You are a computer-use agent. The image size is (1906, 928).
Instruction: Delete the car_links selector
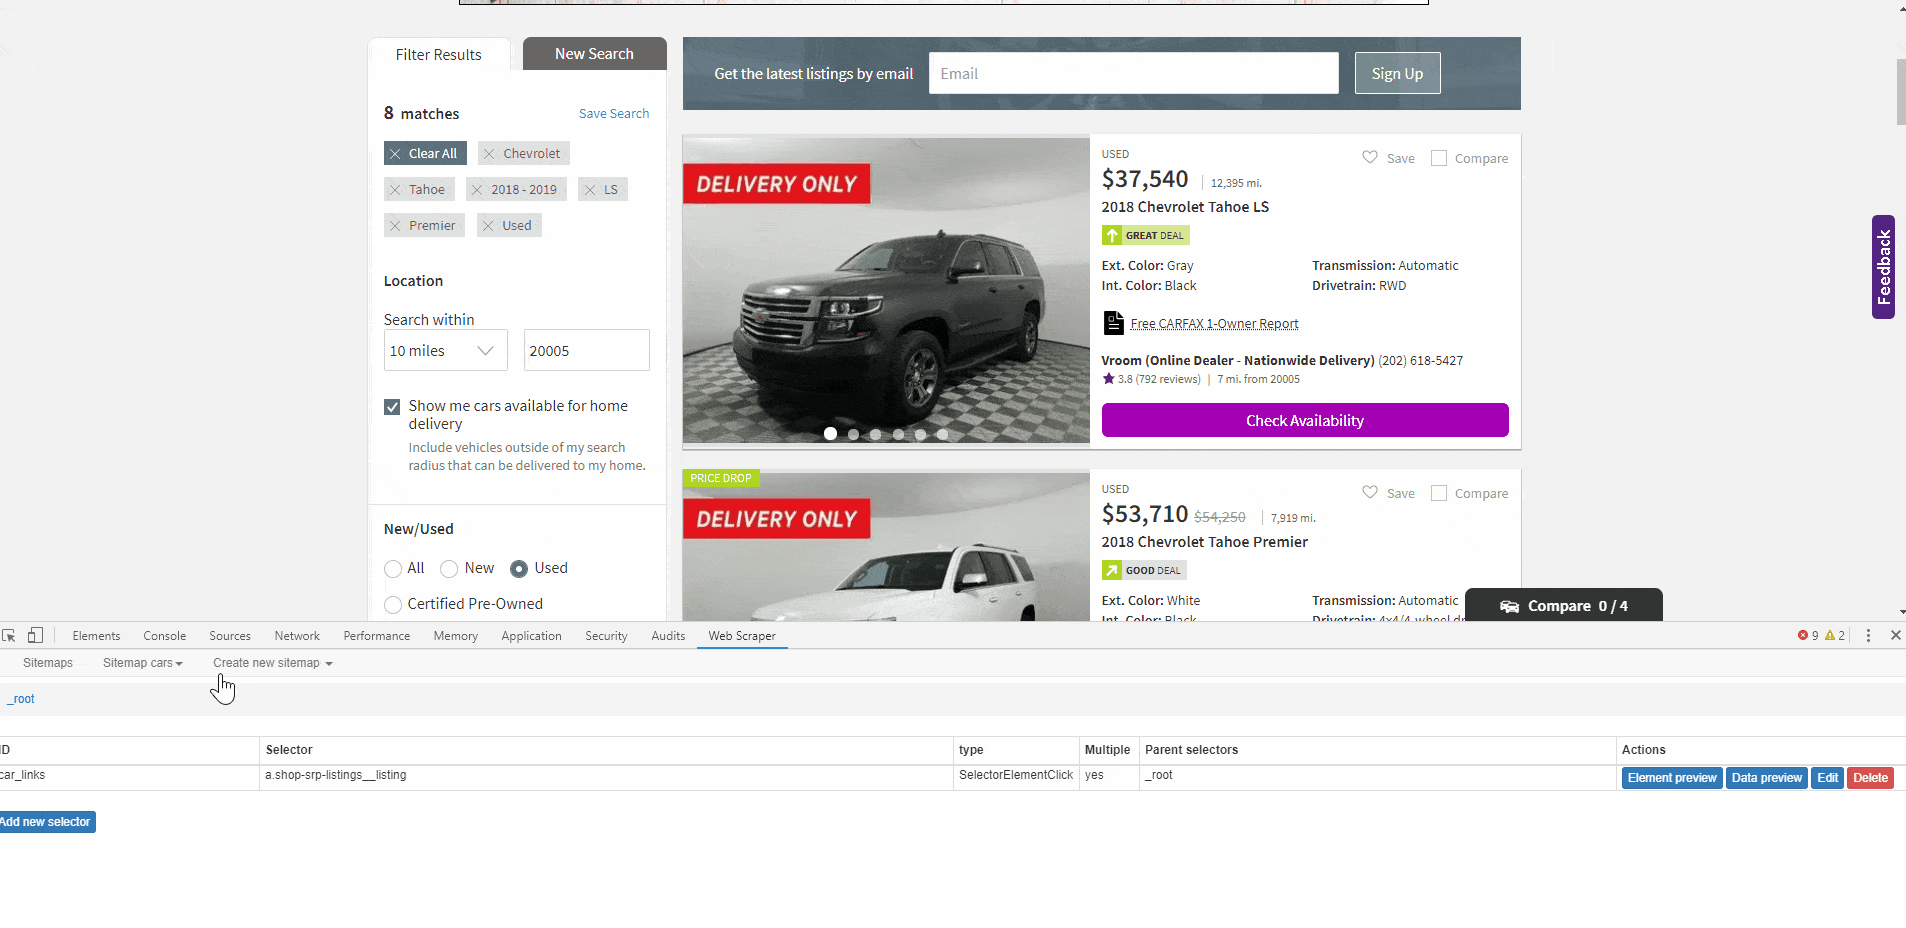coord(1870,778)
